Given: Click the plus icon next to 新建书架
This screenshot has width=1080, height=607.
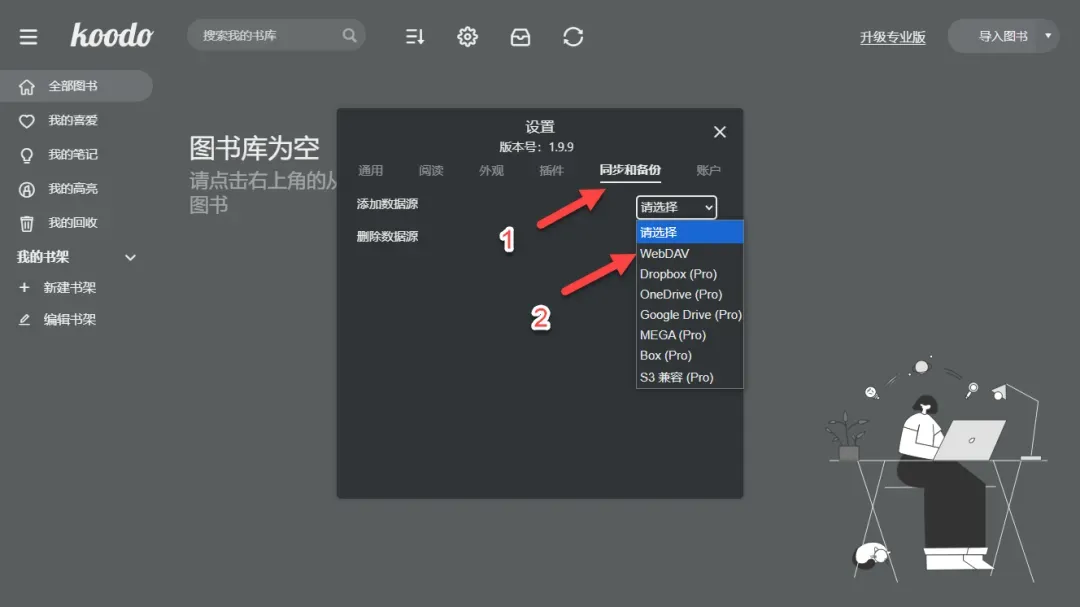Looking at the screenshot, I should point(23,288).
